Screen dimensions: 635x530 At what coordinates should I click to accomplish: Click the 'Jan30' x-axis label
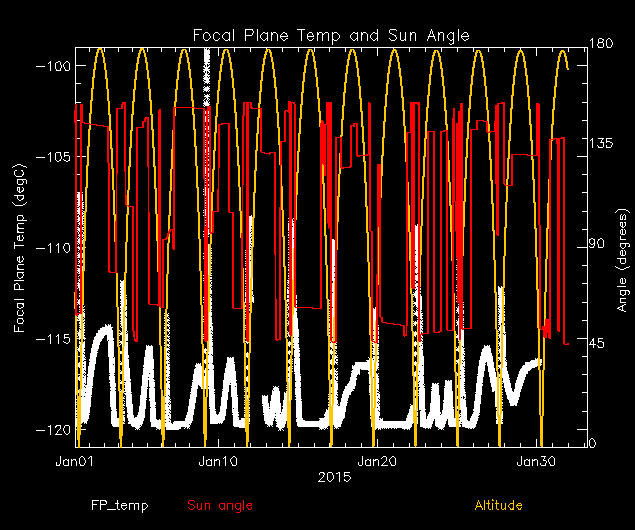537,462
